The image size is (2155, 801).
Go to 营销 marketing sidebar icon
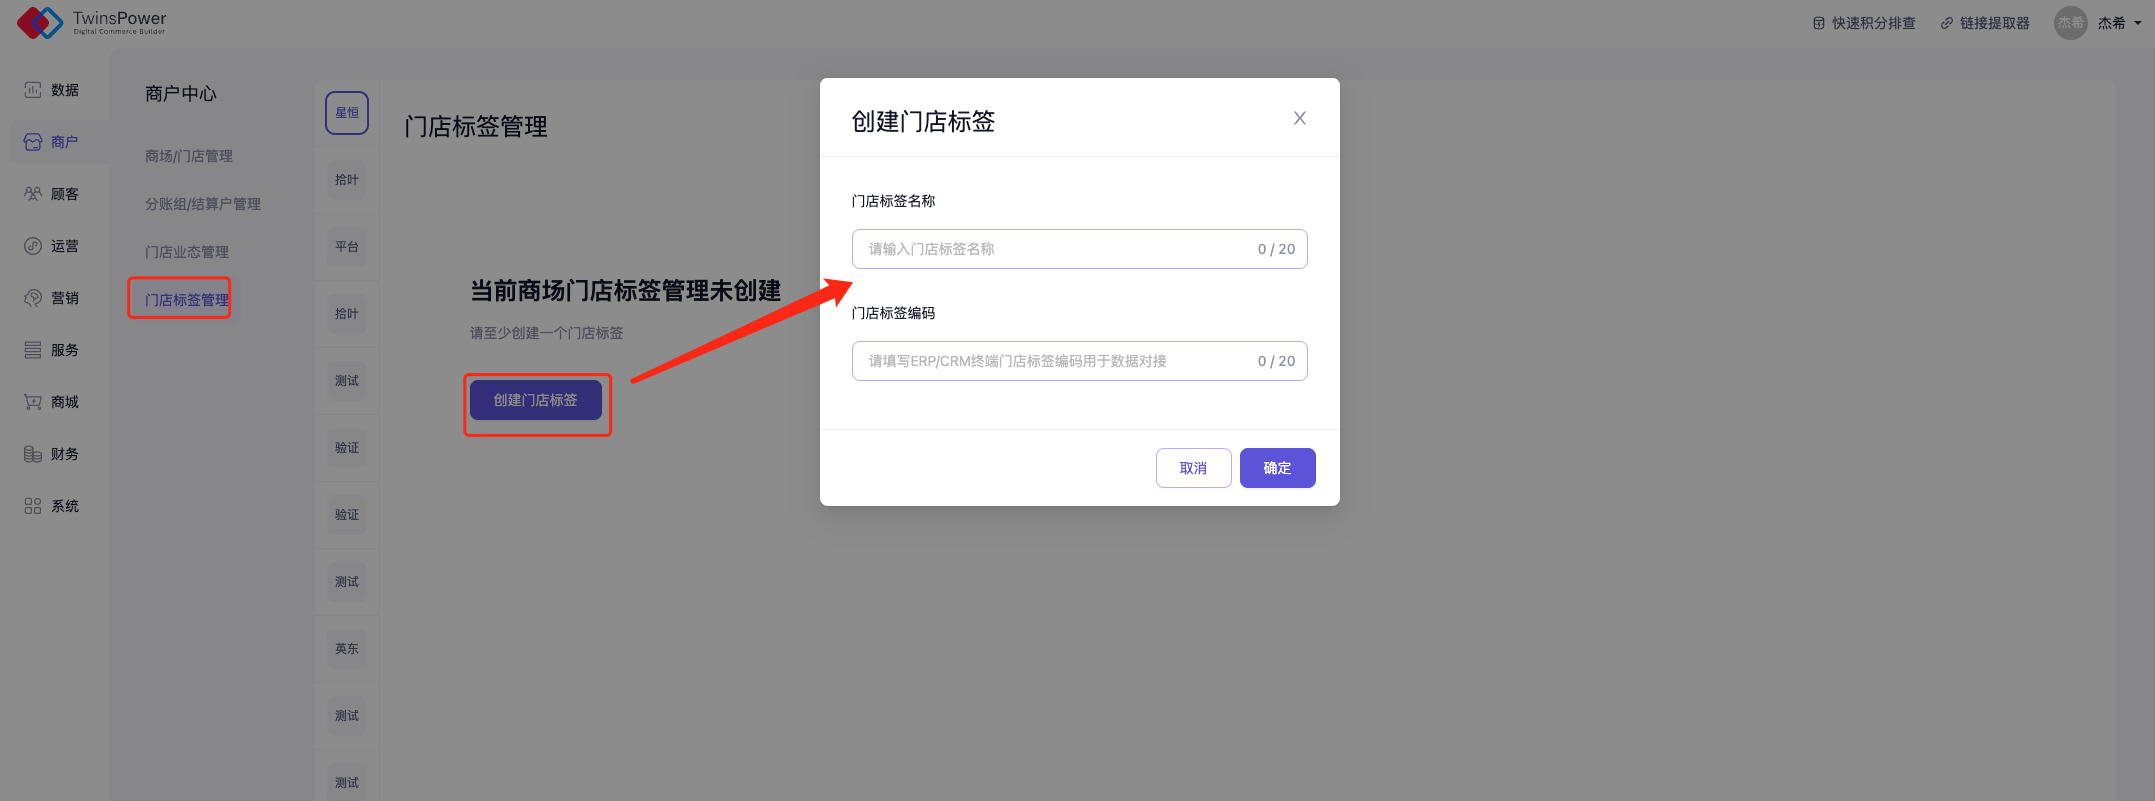[x=33, y=298]
